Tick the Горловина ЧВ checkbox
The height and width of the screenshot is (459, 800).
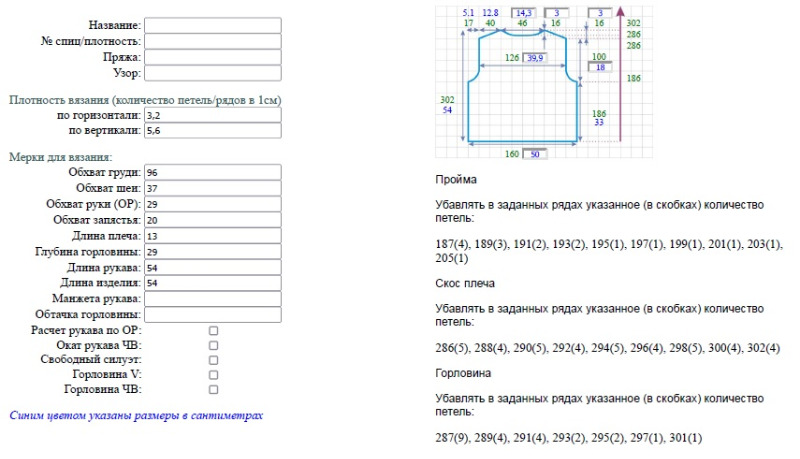(x=213, y=390)
